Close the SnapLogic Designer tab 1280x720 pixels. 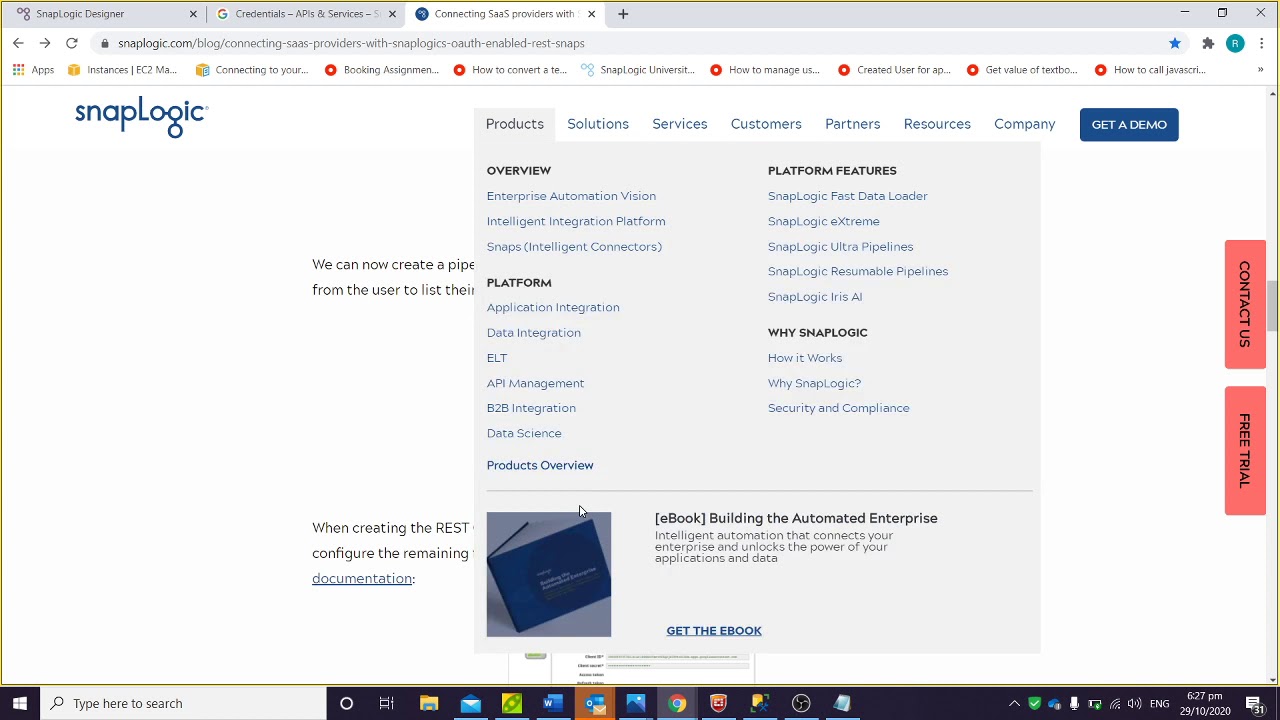click(193, 14)
